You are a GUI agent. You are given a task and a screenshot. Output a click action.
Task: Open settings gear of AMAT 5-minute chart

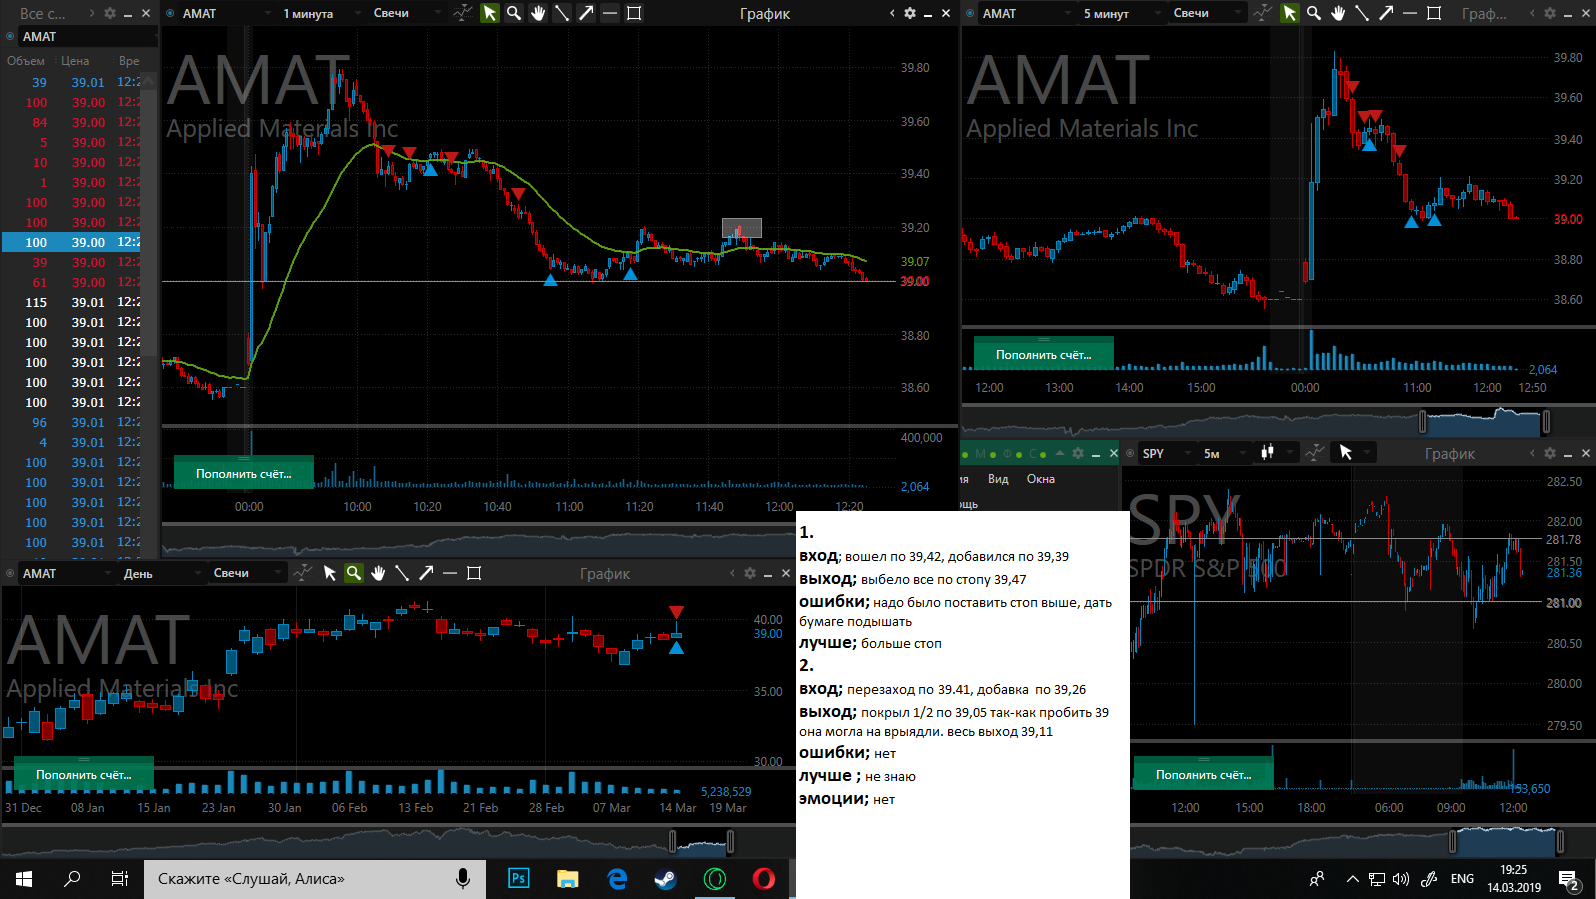click(x=1549, y=13)
